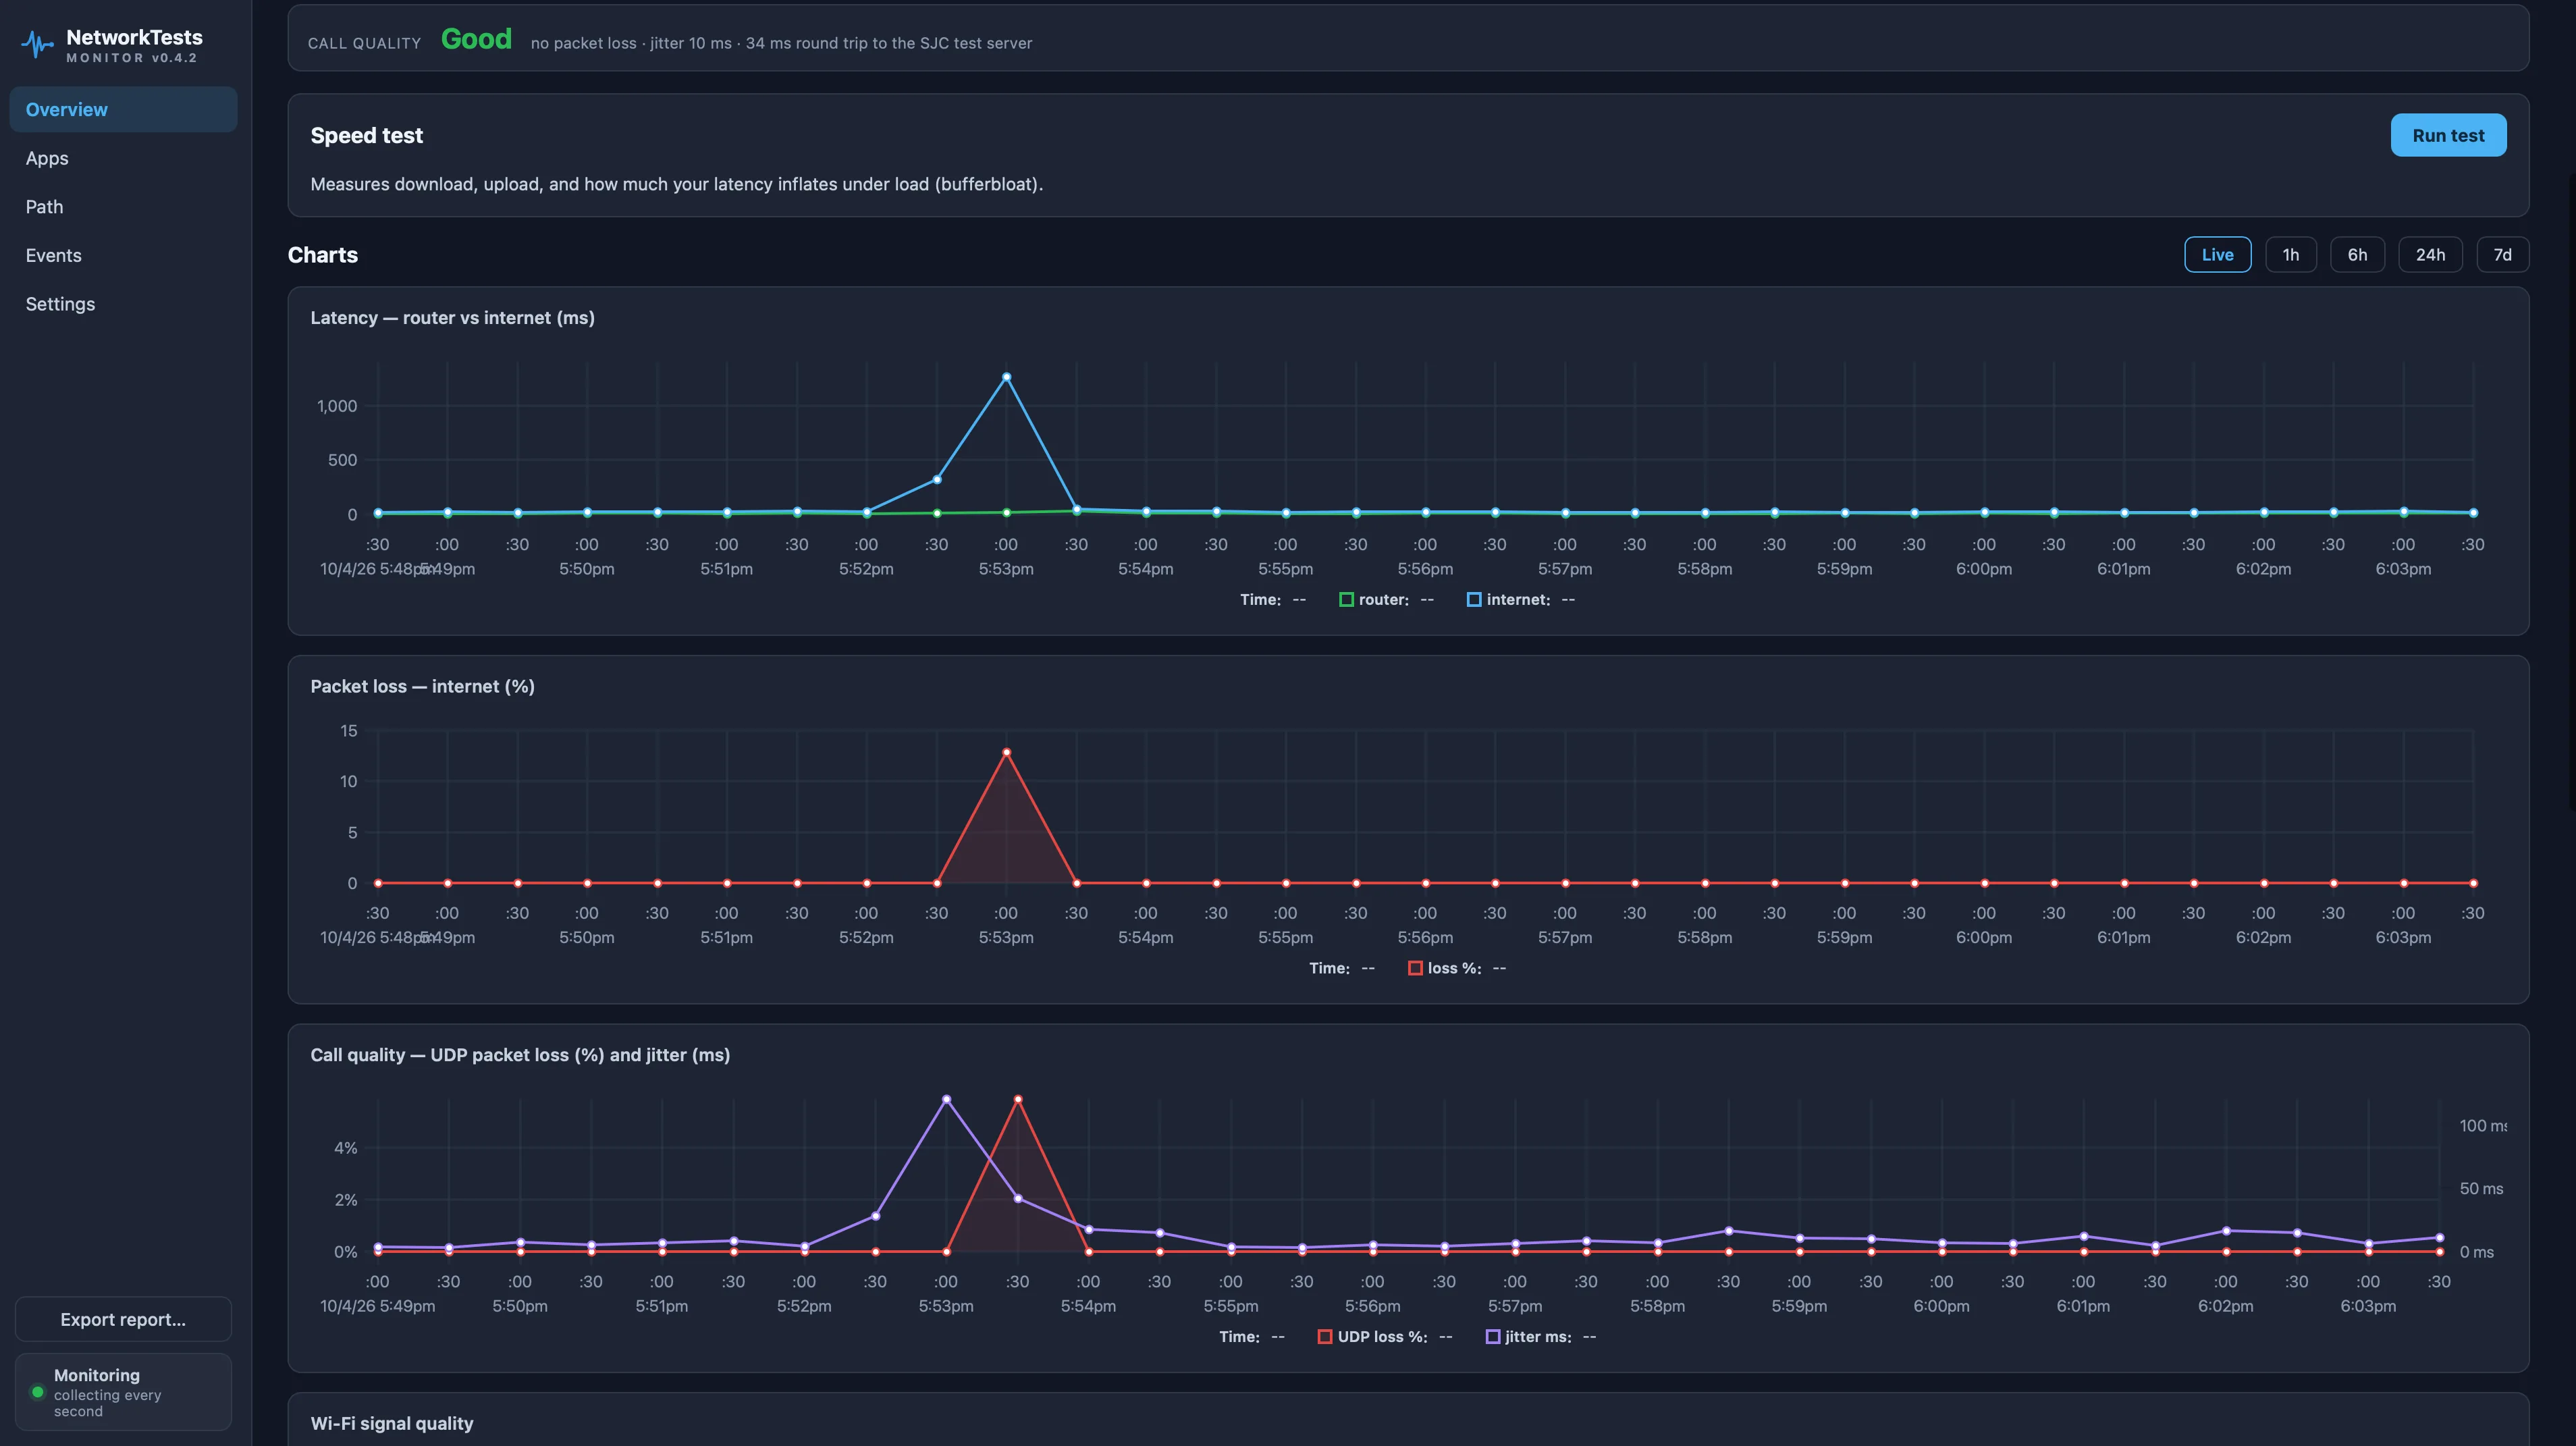Click the Wi-Fi signal quality heading
The height and width of the screenshot is (1446, 2576).
pyautogui.click(x=392, y=1423)
